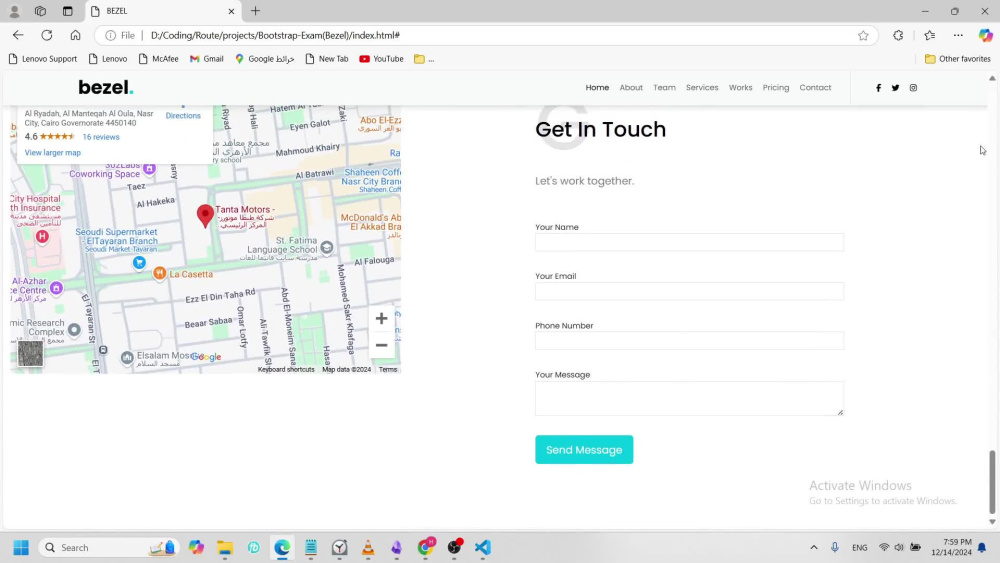Open About nav link
This screenshot has height=563, width=1000.
631,87
